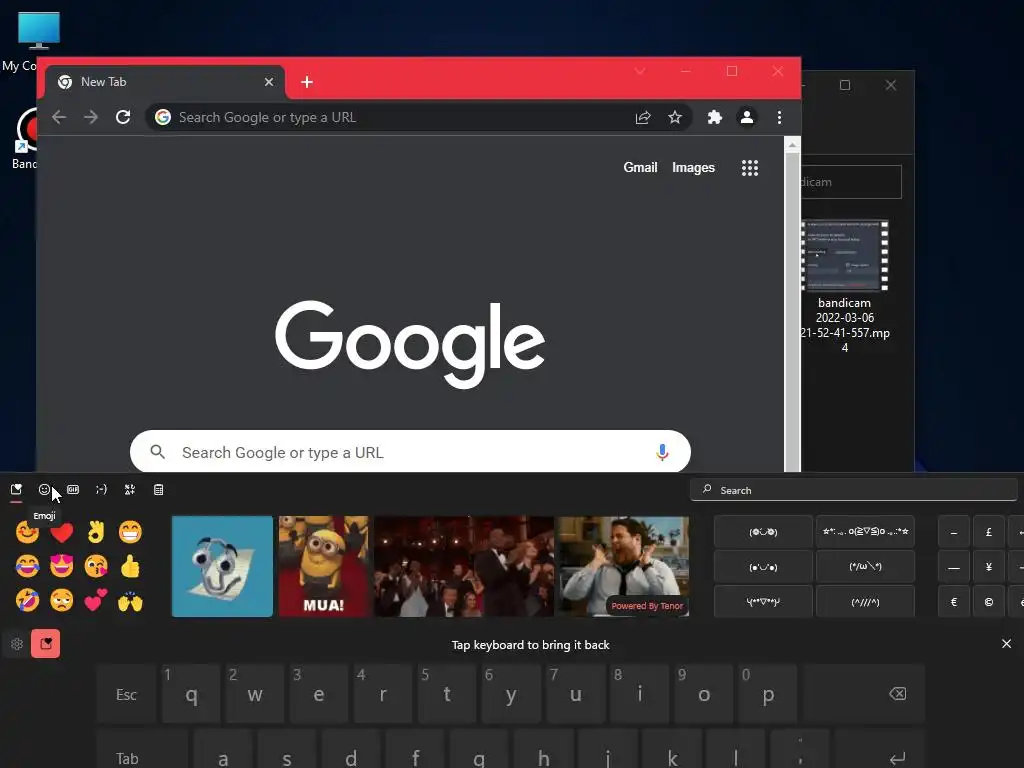Tap the q key on touch keyboard
1024x768 pixels.
191,694
